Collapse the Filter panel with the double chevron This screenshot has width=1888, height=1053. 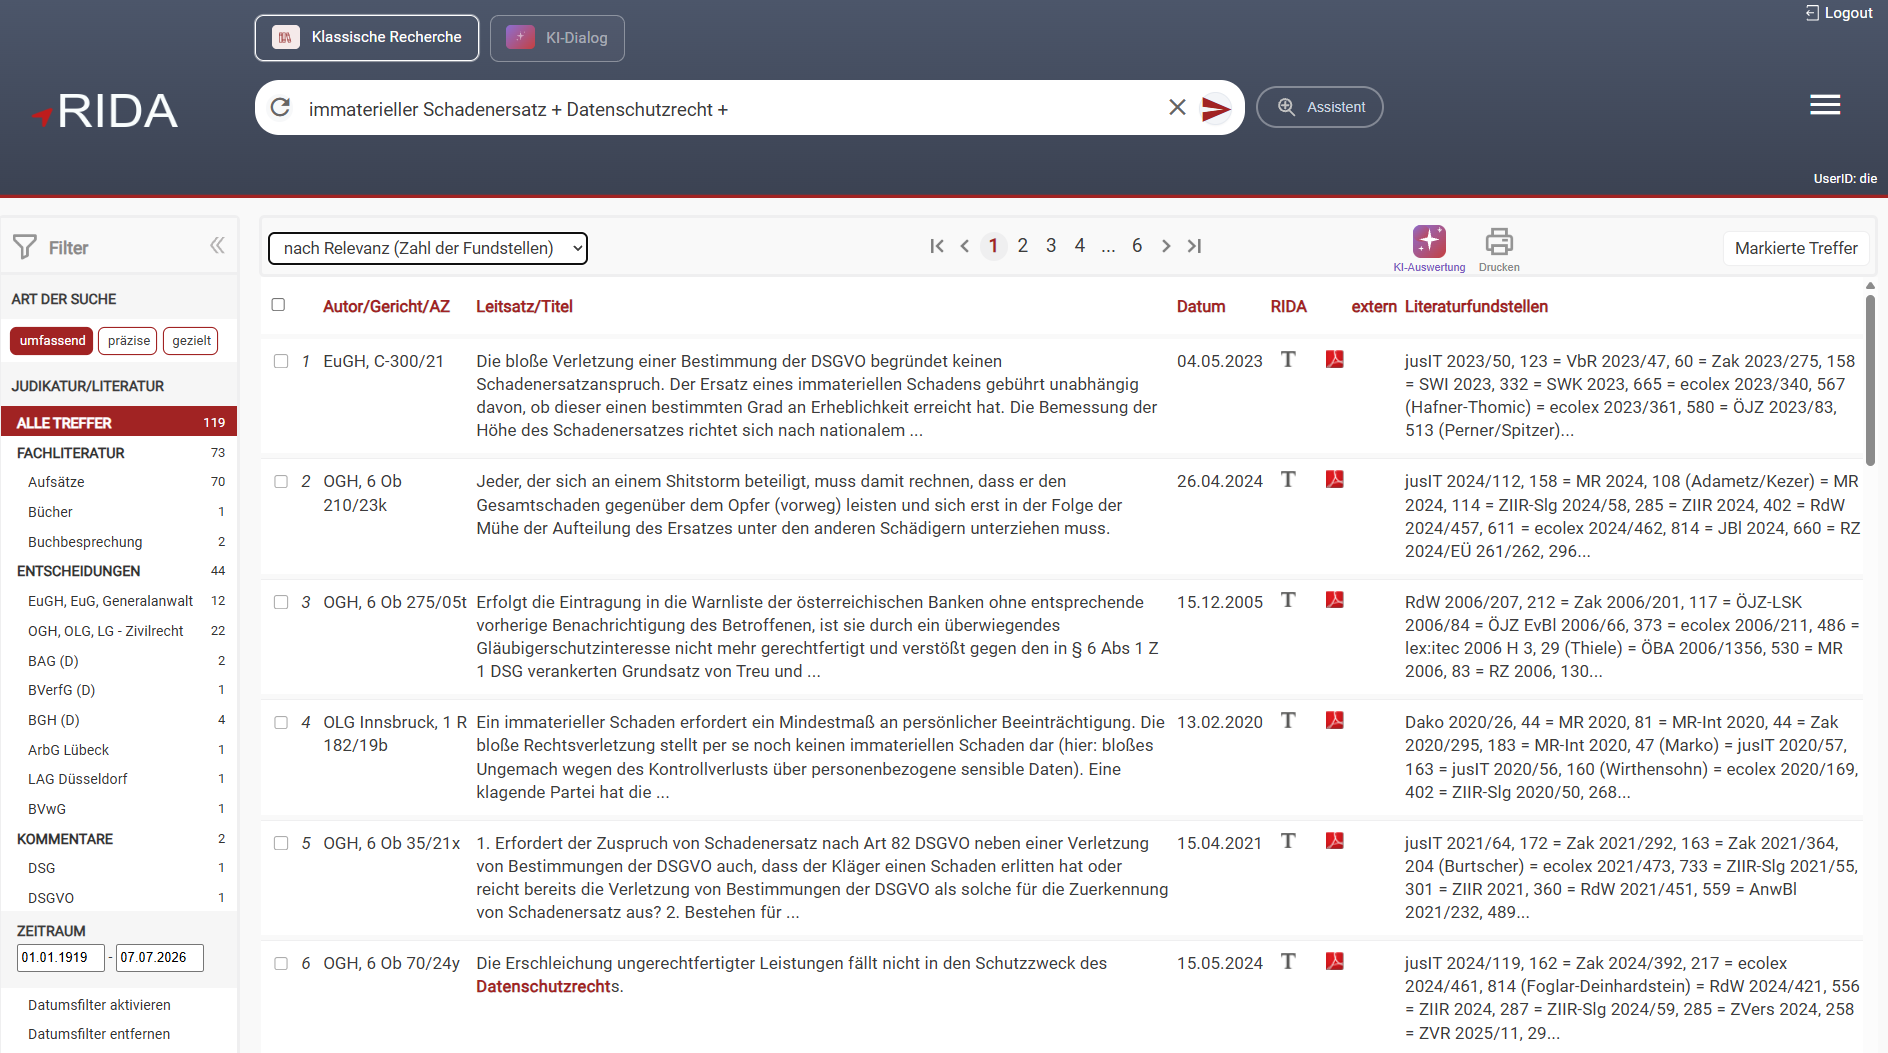click(217, 246)
